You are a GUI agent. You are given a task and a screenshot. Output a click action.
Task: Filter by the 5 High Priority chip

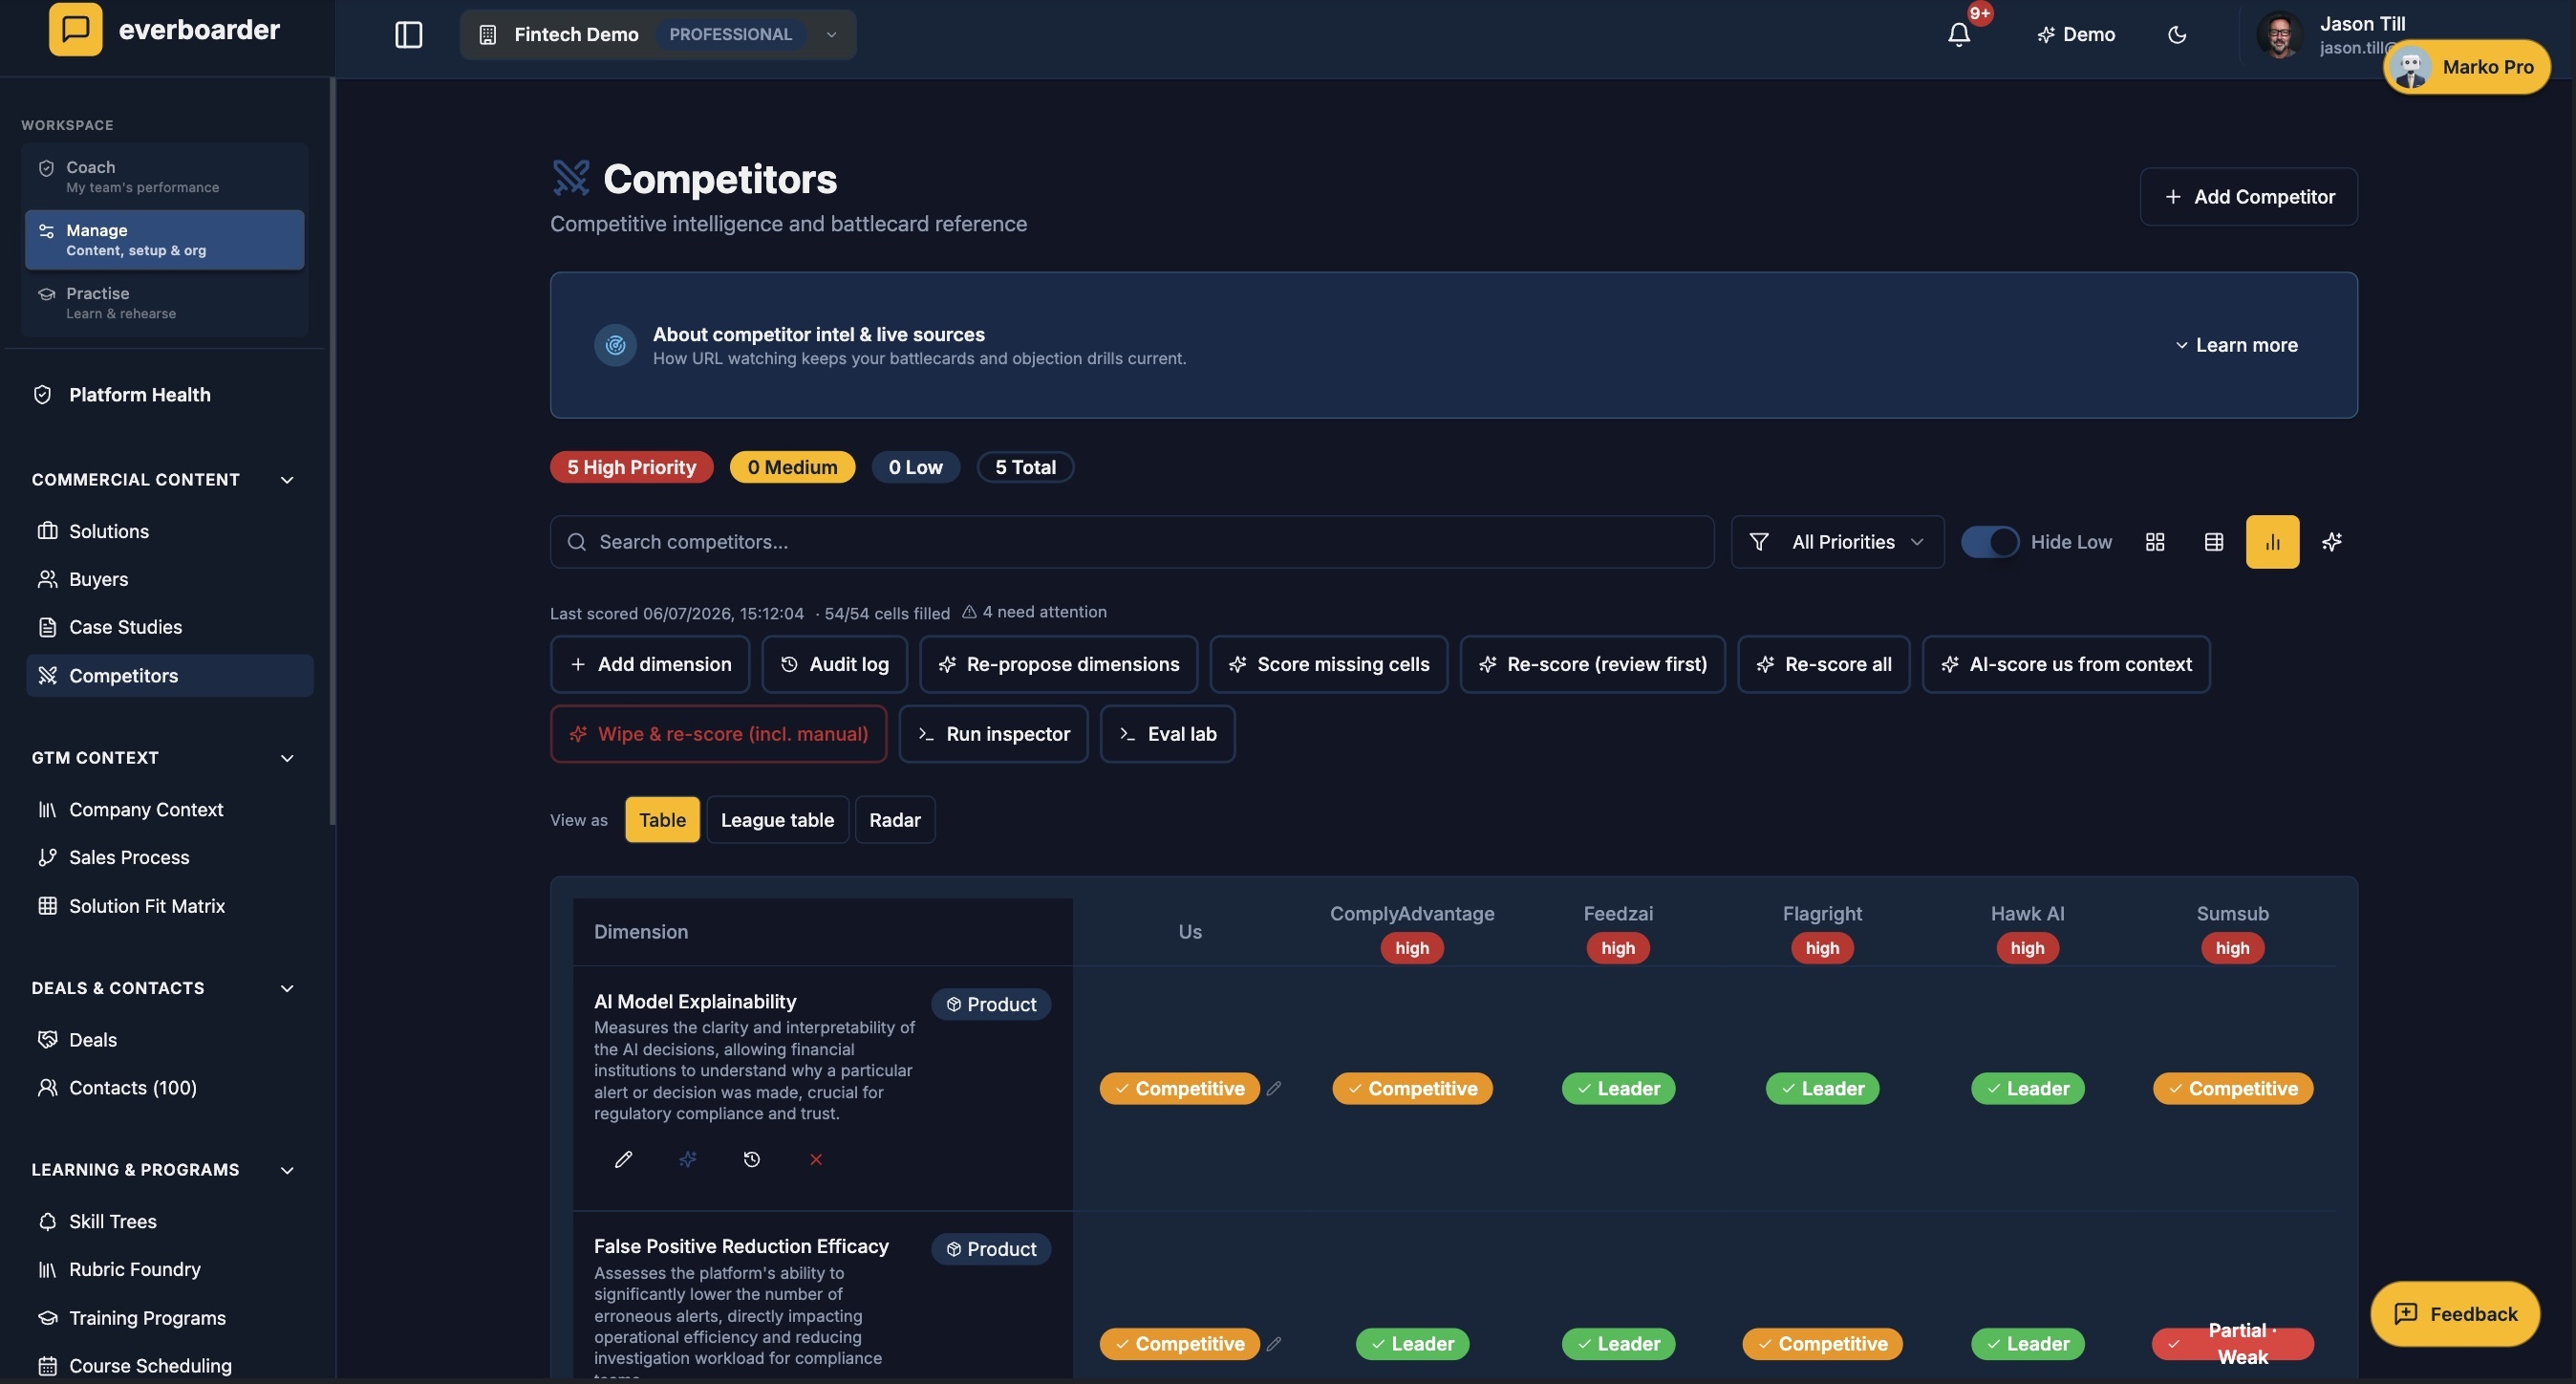pos(631,467)
